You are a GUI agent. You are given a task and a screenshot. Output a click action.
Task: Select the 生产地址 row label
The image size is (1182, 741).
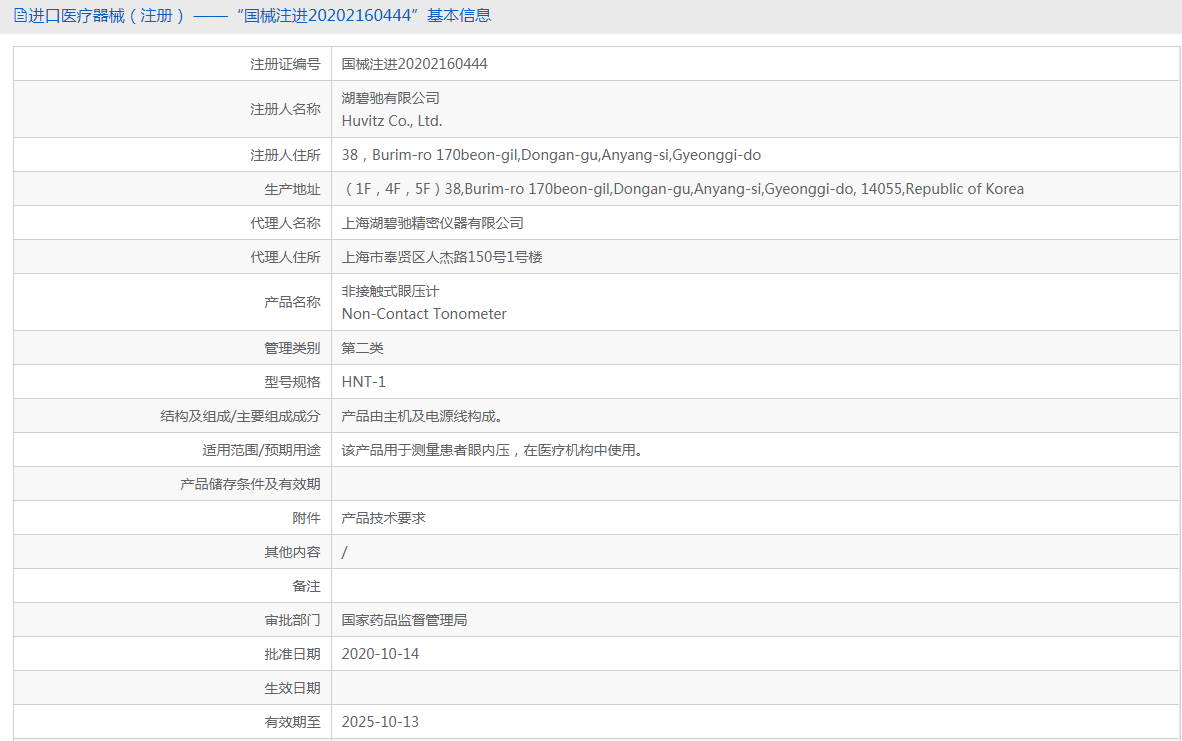pyautogui.click(x=292, y=189)
